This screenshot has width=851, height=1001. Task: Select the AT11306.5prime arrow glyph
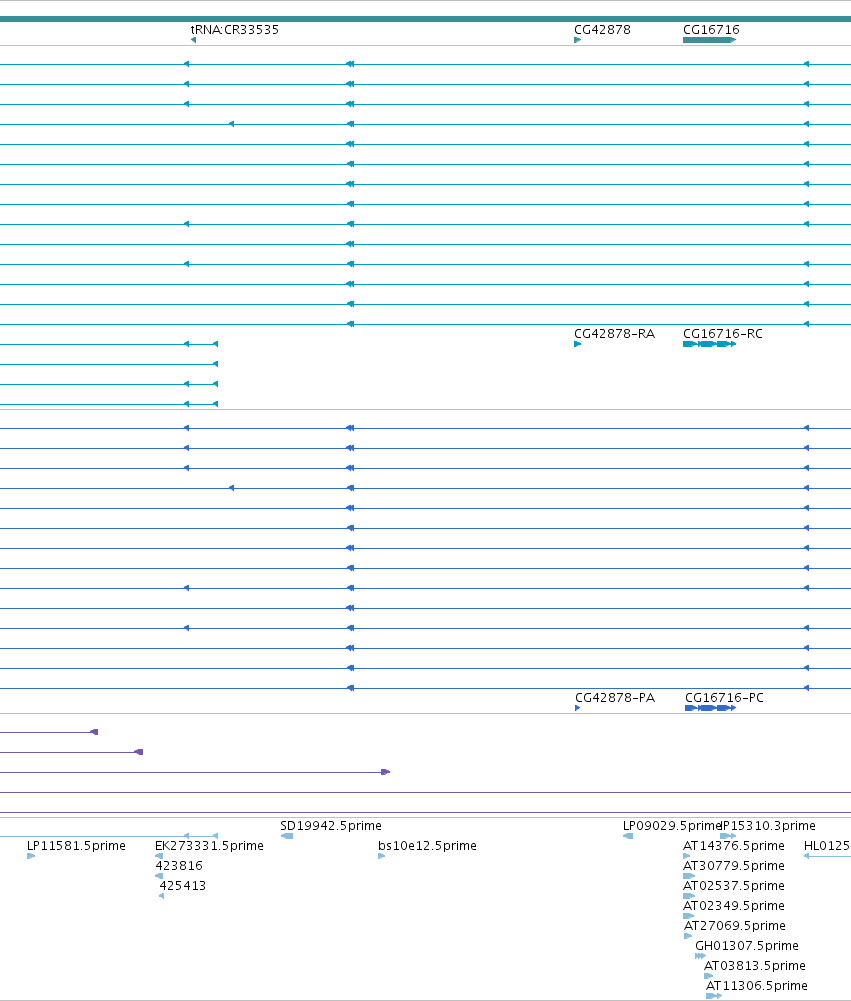(x=714, y=996)
